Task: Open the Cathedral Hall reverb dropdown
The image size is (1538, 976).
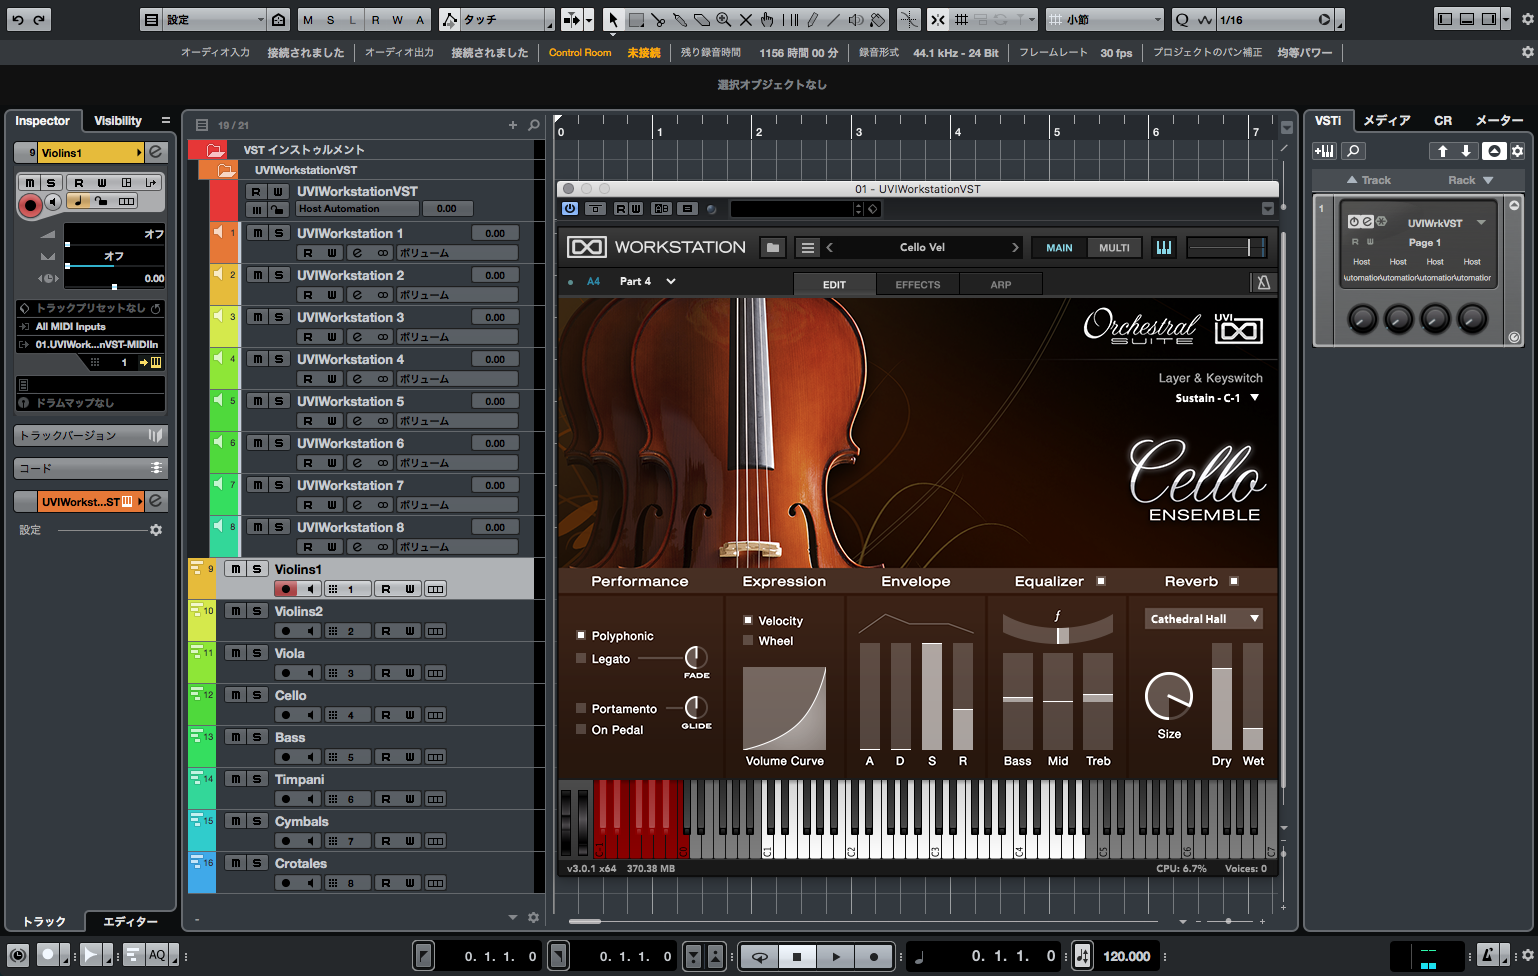Action: [1204, 619]
